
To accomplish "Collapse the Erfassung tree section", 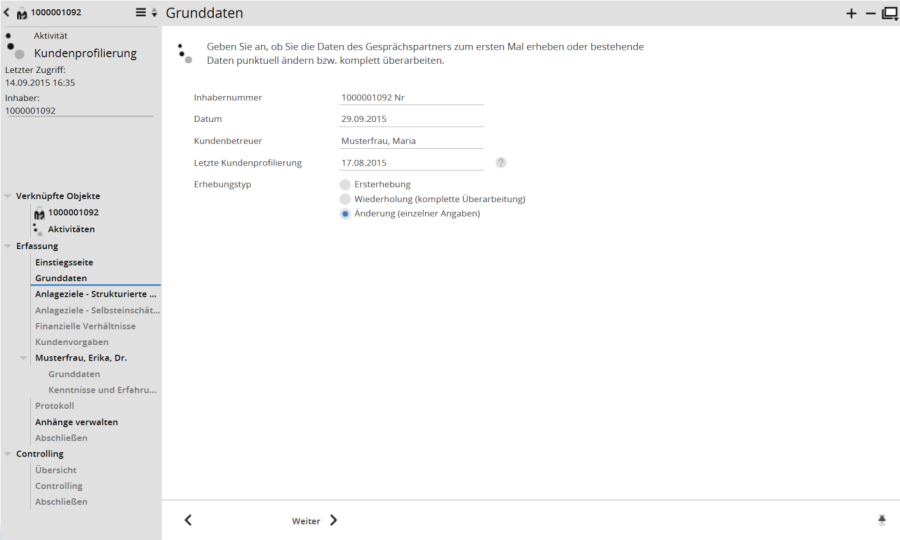I will point(8,246).
